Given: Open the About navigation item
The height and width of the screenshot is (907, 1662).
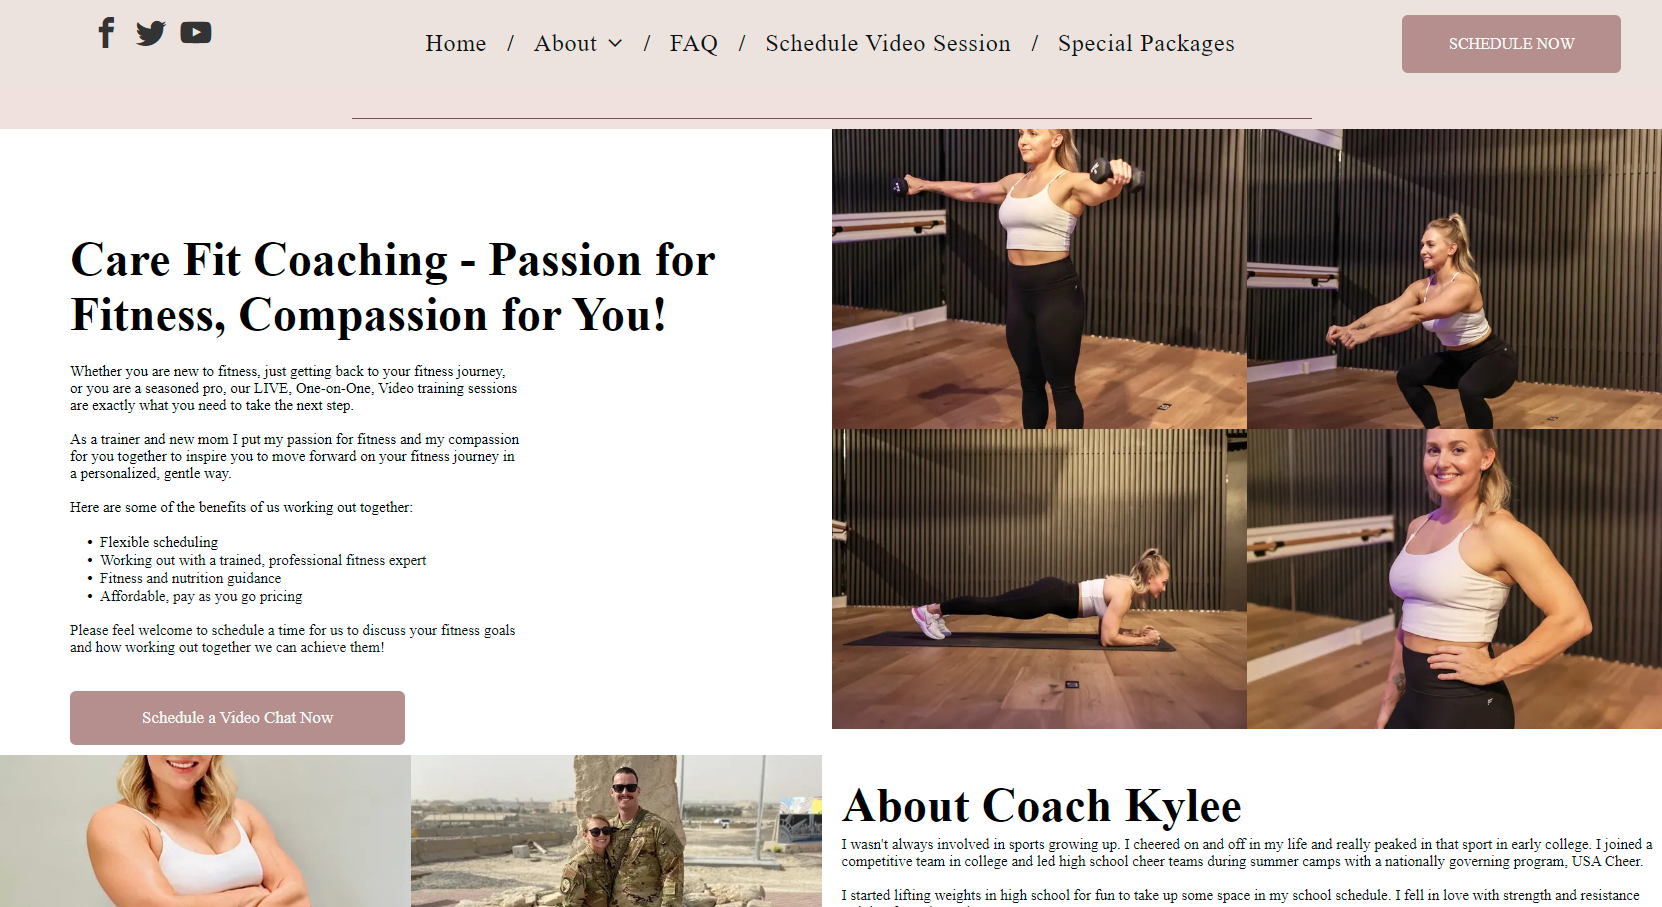Looking at the screenshot, I should click(565, 43).
